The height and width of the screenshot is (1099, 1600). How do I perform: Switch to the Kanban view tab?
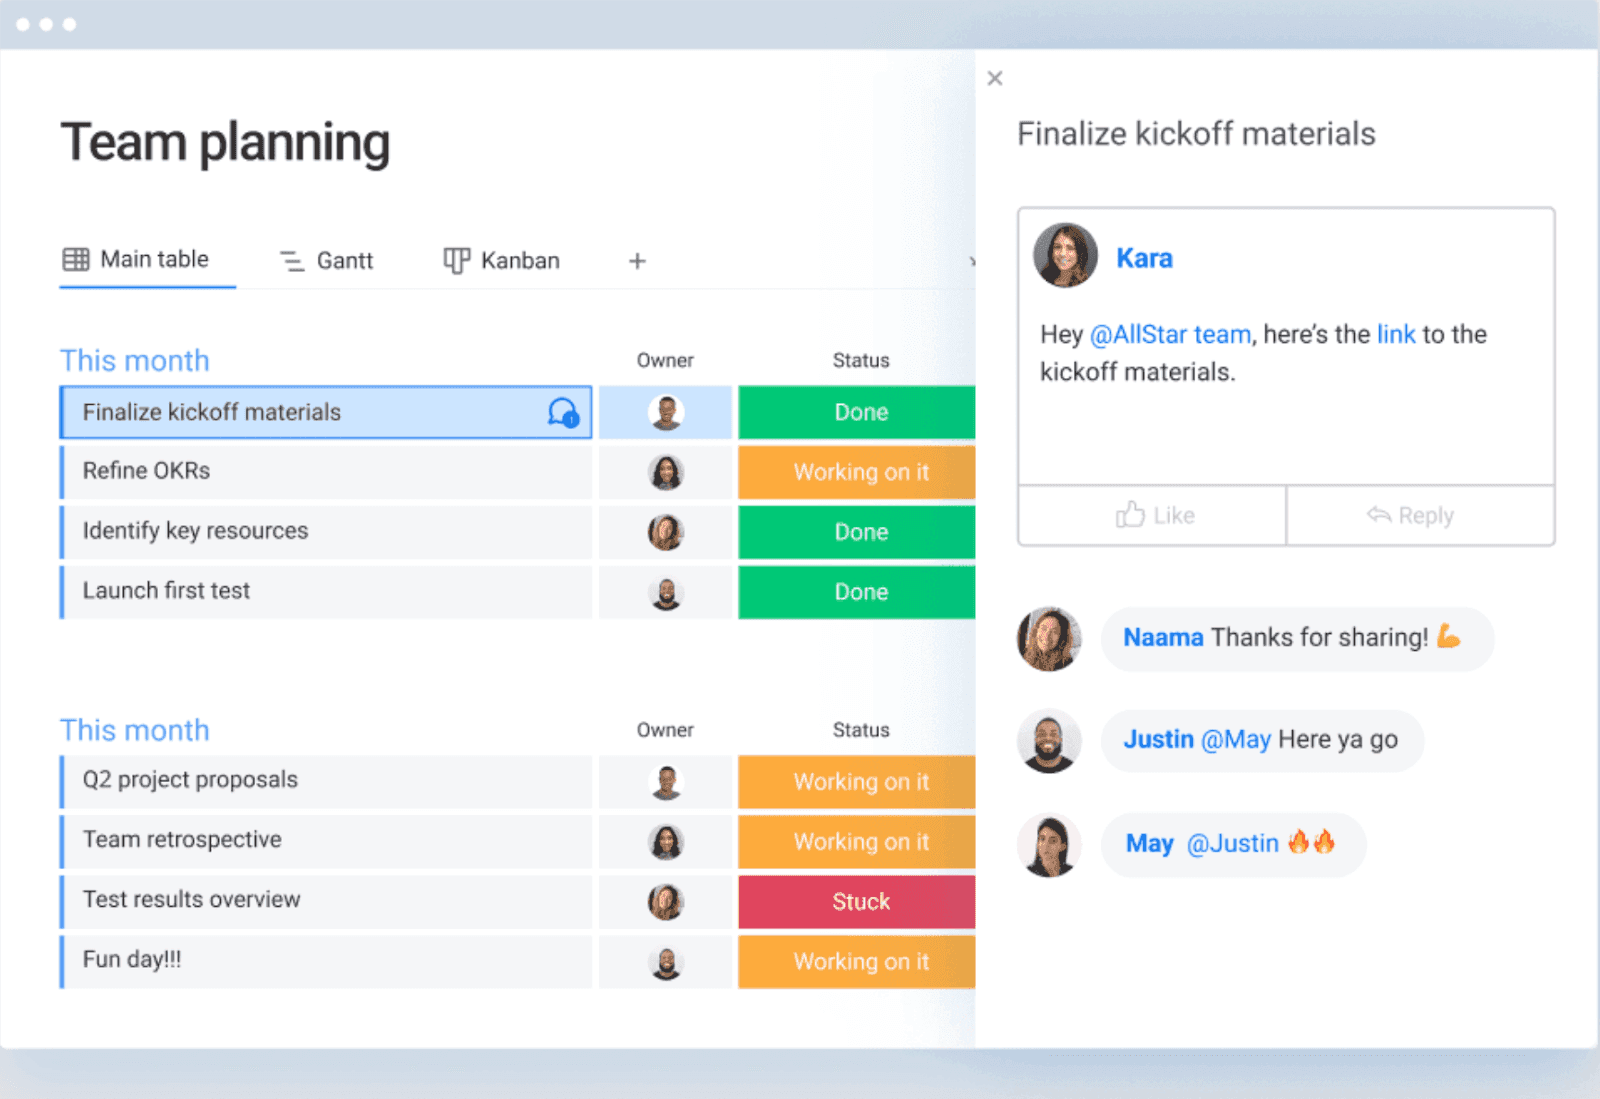pos(501,261)
